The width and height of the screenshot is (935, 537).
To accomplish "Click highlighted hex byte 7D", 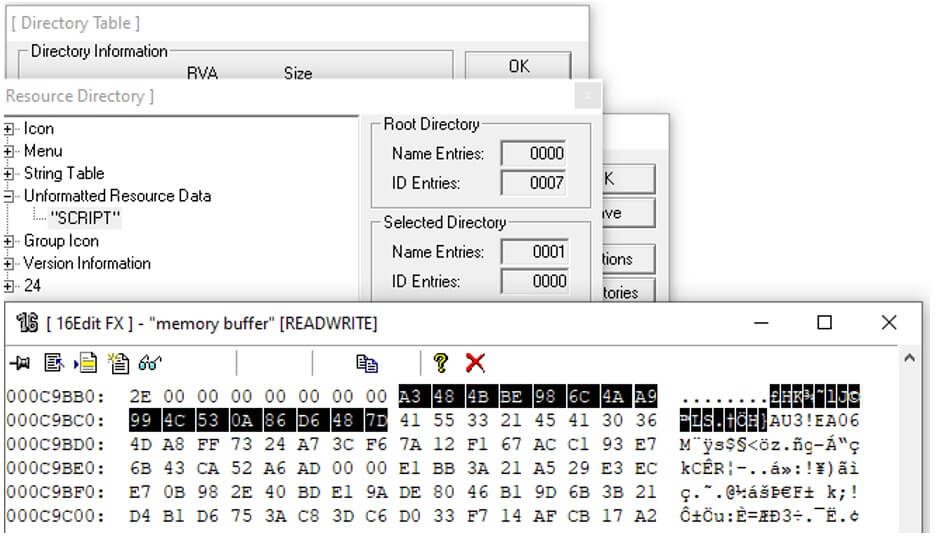I will click(376, 420).
